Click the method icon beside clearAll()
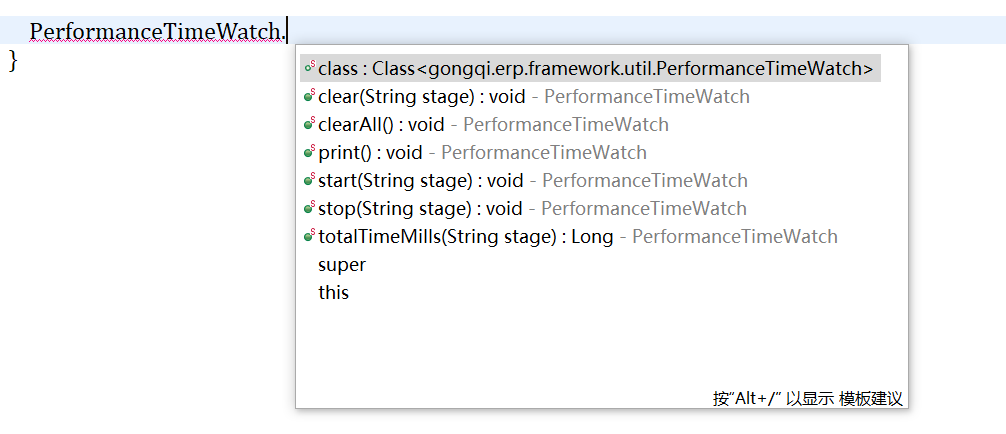 [310, 124]
